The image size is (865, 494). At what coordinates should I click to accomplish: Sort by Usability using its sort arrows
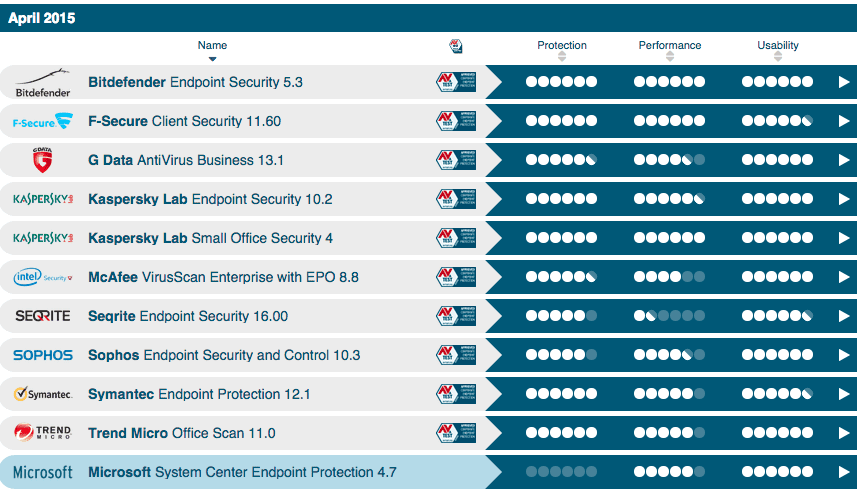778,56
